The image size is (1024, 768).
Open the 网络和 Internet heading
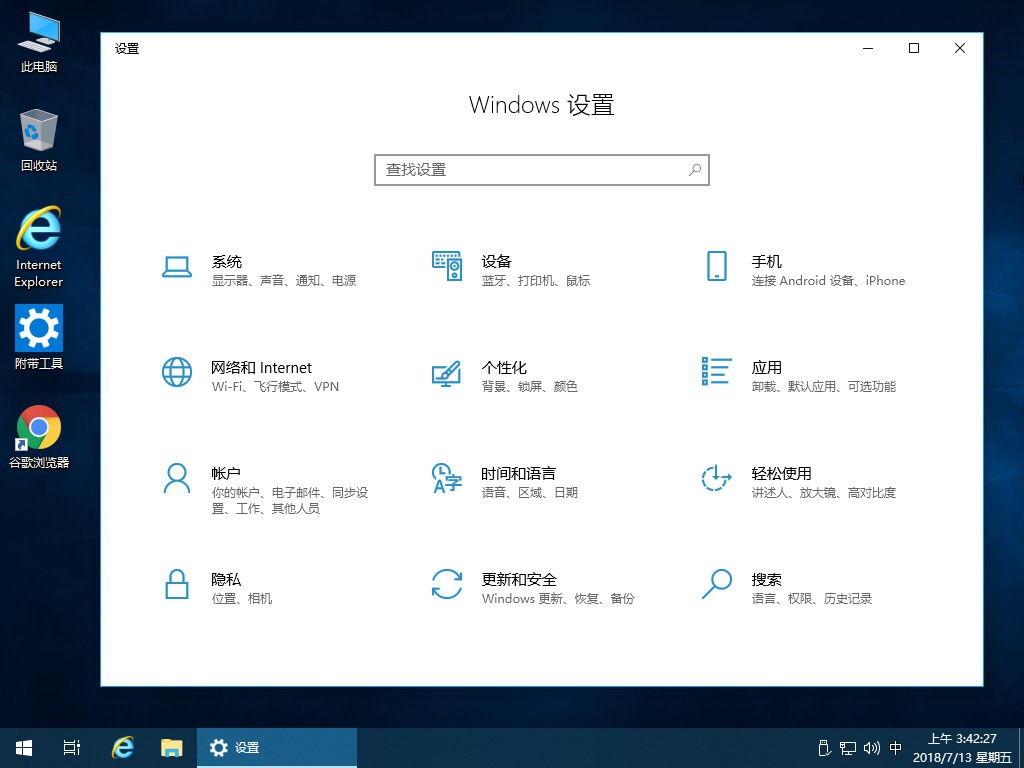click(261, 368)
